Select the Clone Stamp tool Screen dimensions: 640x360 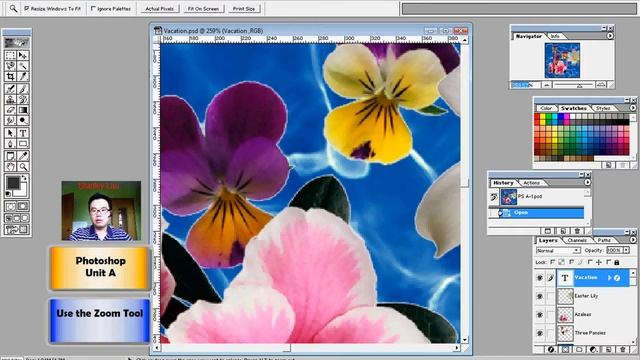tap(11, 99)
